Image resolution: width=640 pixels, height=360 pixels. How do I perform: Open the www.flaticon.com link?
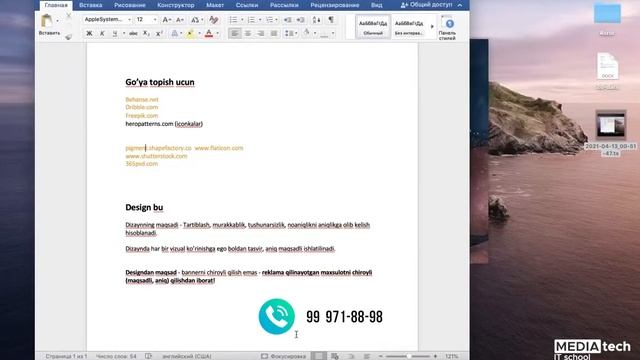pos(219,148)
